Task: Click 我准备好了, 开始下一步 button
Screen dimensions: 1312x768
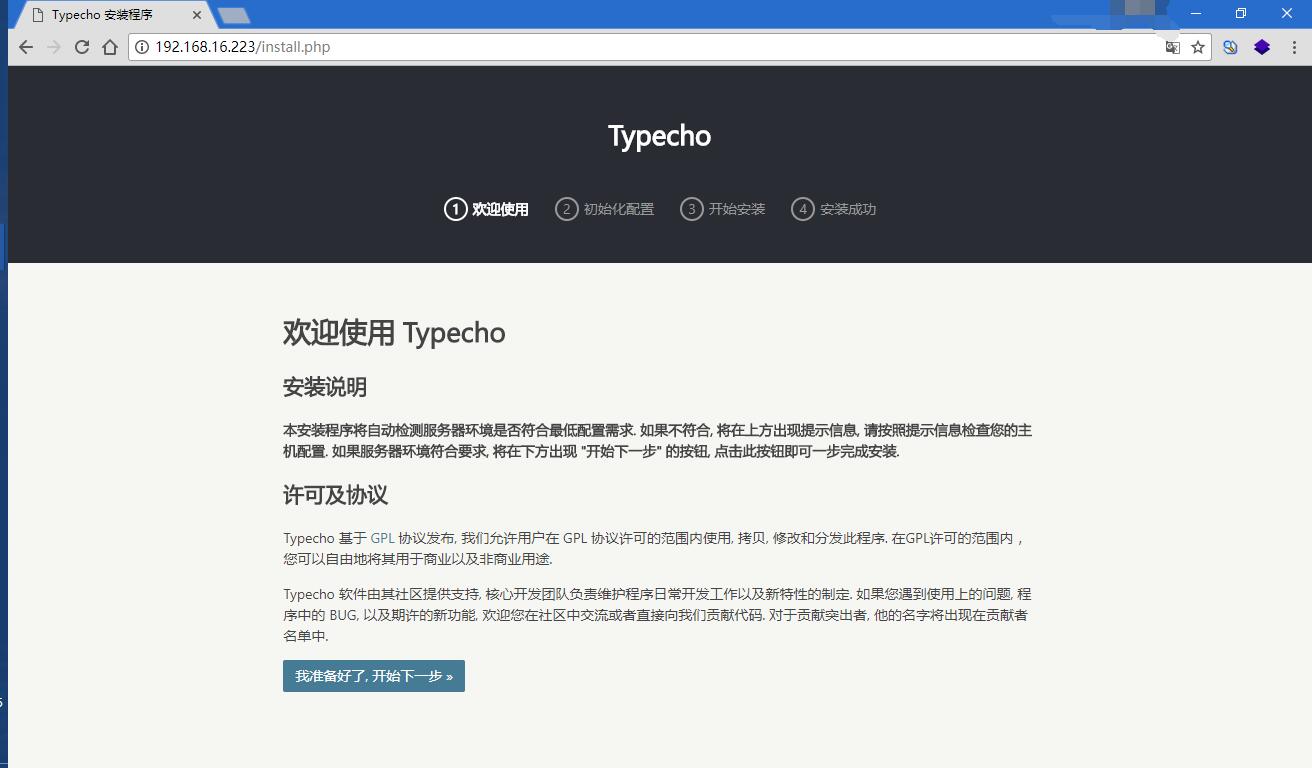Action: pyautogui.click(x=374, y=676)
